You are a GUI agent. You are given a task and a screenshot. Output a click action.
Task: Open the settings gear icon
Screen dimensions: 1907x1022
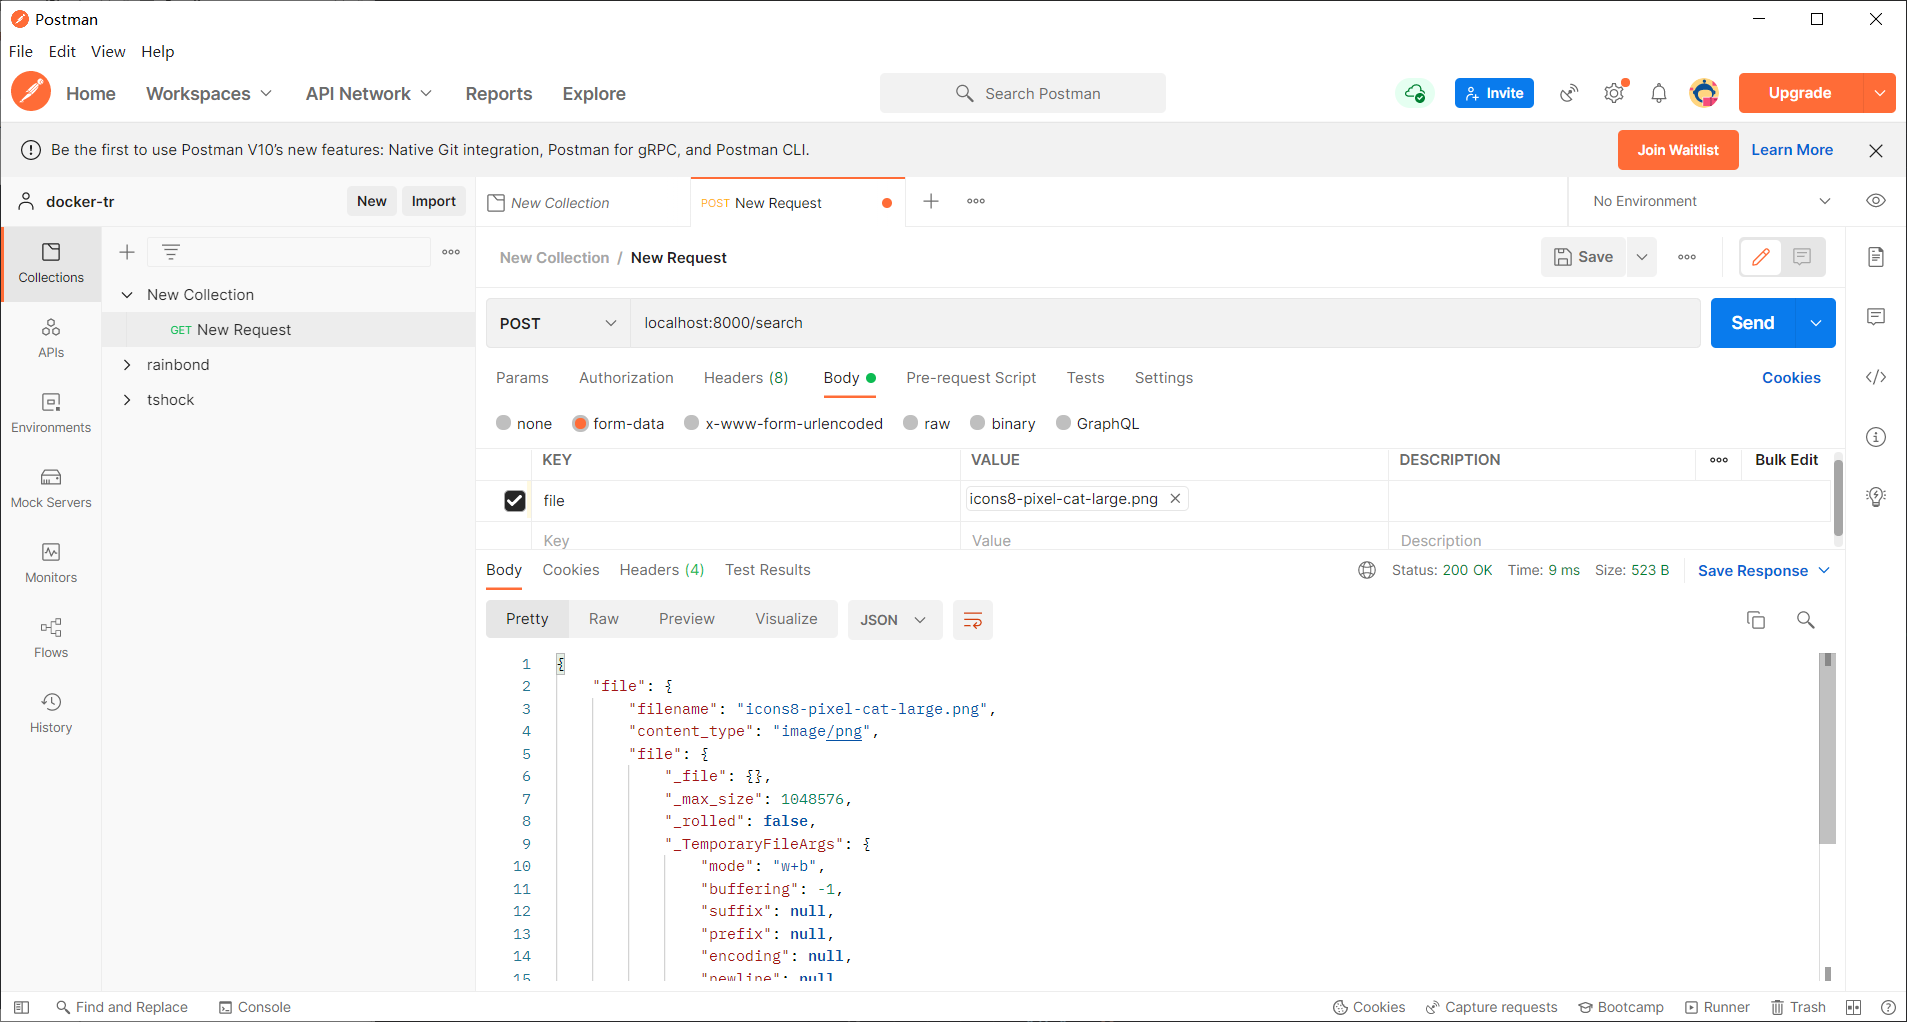1614,93
